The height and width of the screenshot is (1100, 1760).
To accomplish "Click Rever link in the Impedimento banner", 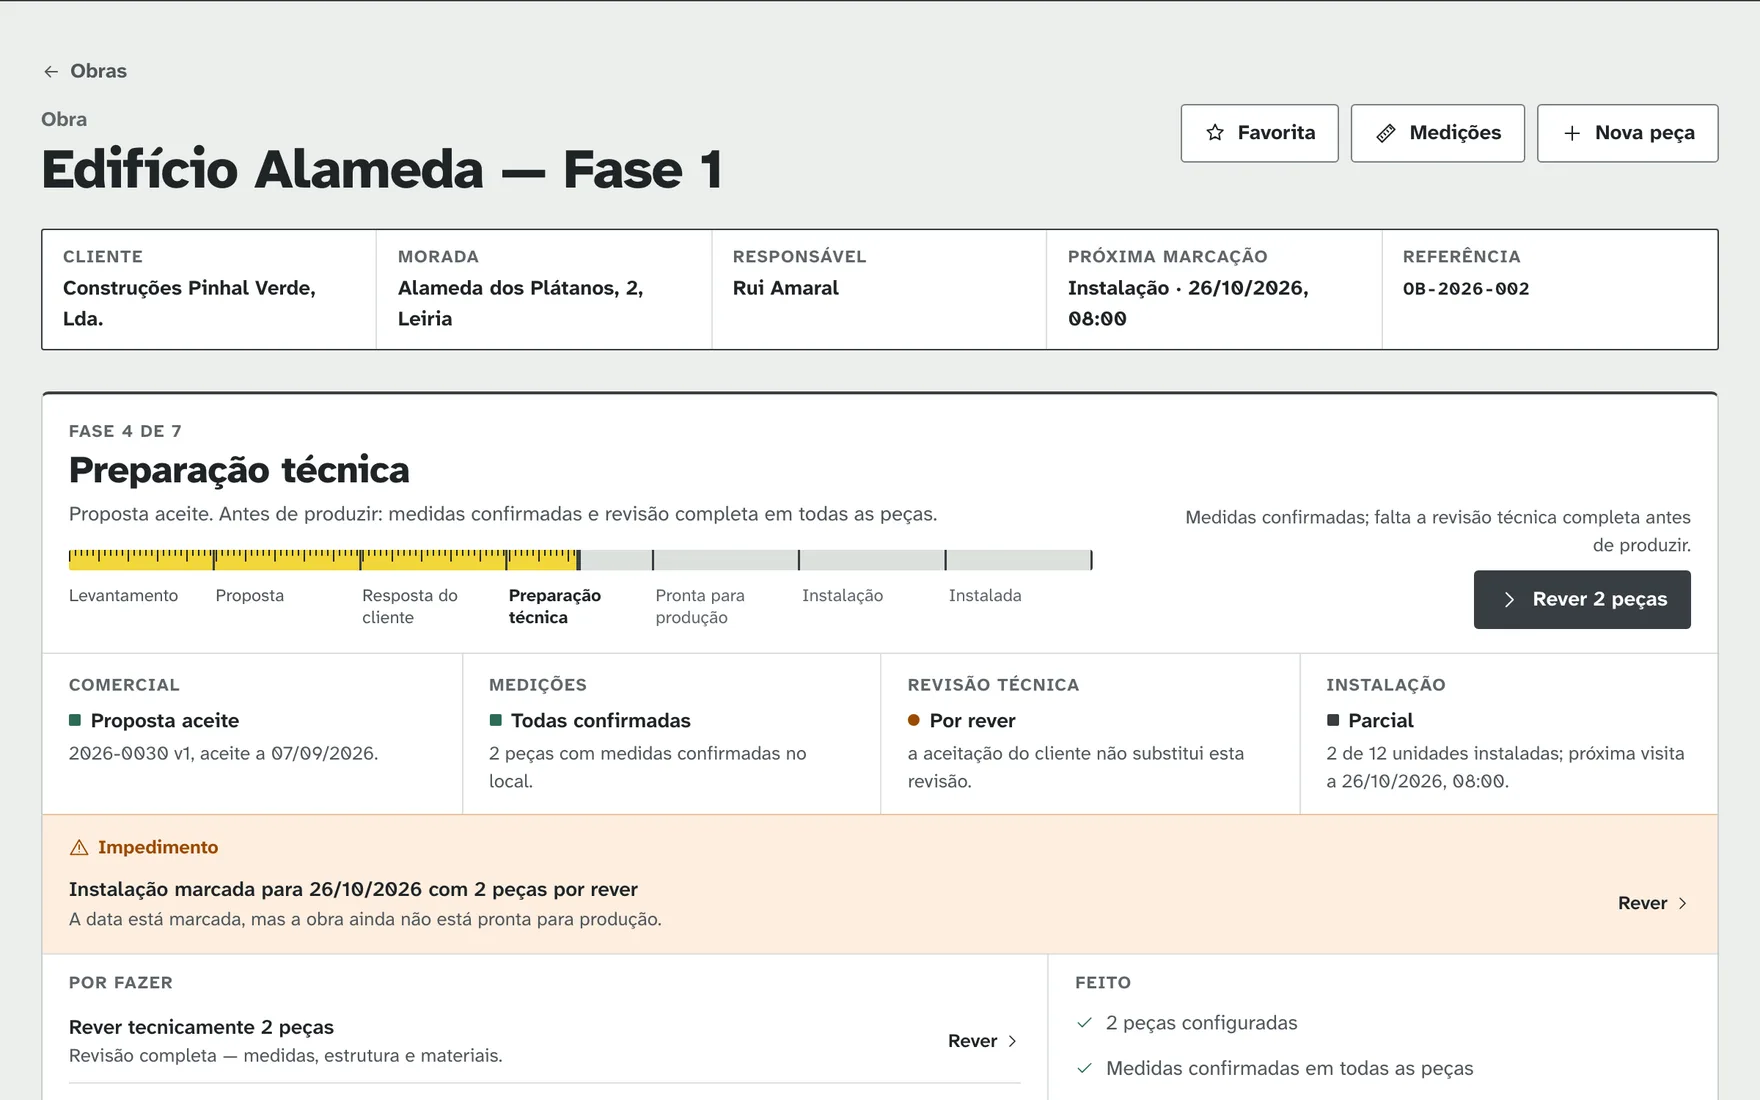I will tap(1653, 903).
